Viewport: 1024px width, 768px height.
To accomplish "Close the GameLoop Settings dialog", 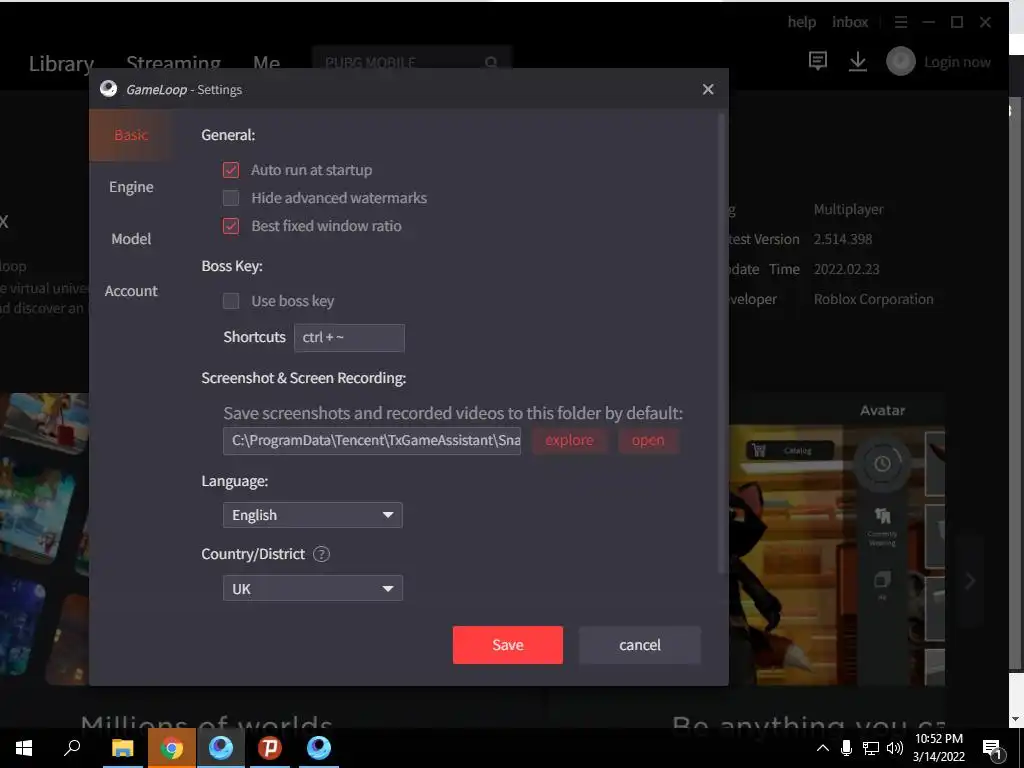I will [x=708, y=89].
